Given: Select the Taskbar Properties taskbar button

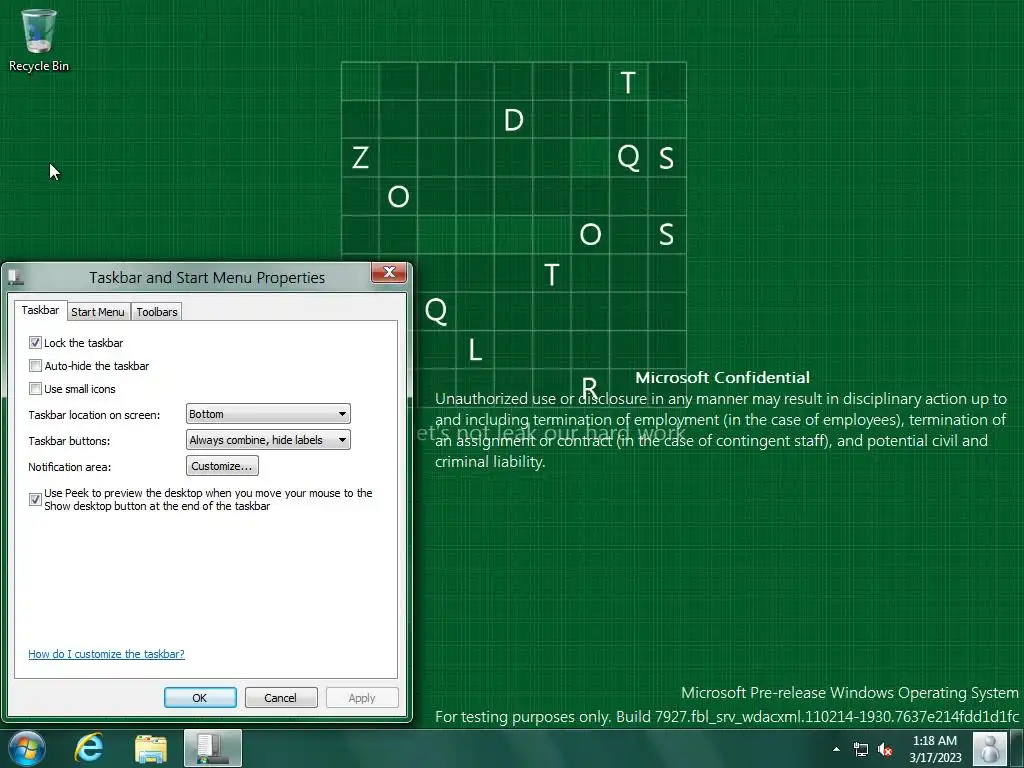Looking at the screenshot, I should [x=213, y=748].
